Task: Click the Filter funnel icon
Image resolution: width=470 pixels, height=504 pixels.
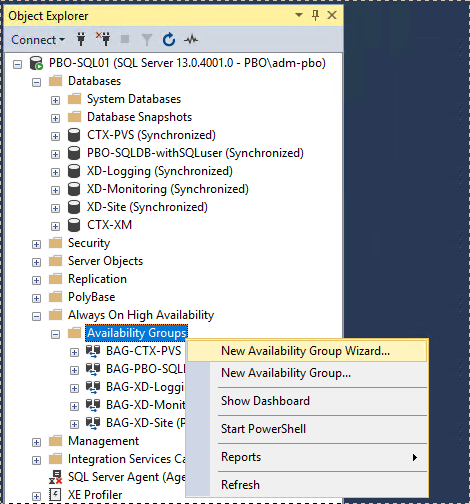Action: point(147,40)
